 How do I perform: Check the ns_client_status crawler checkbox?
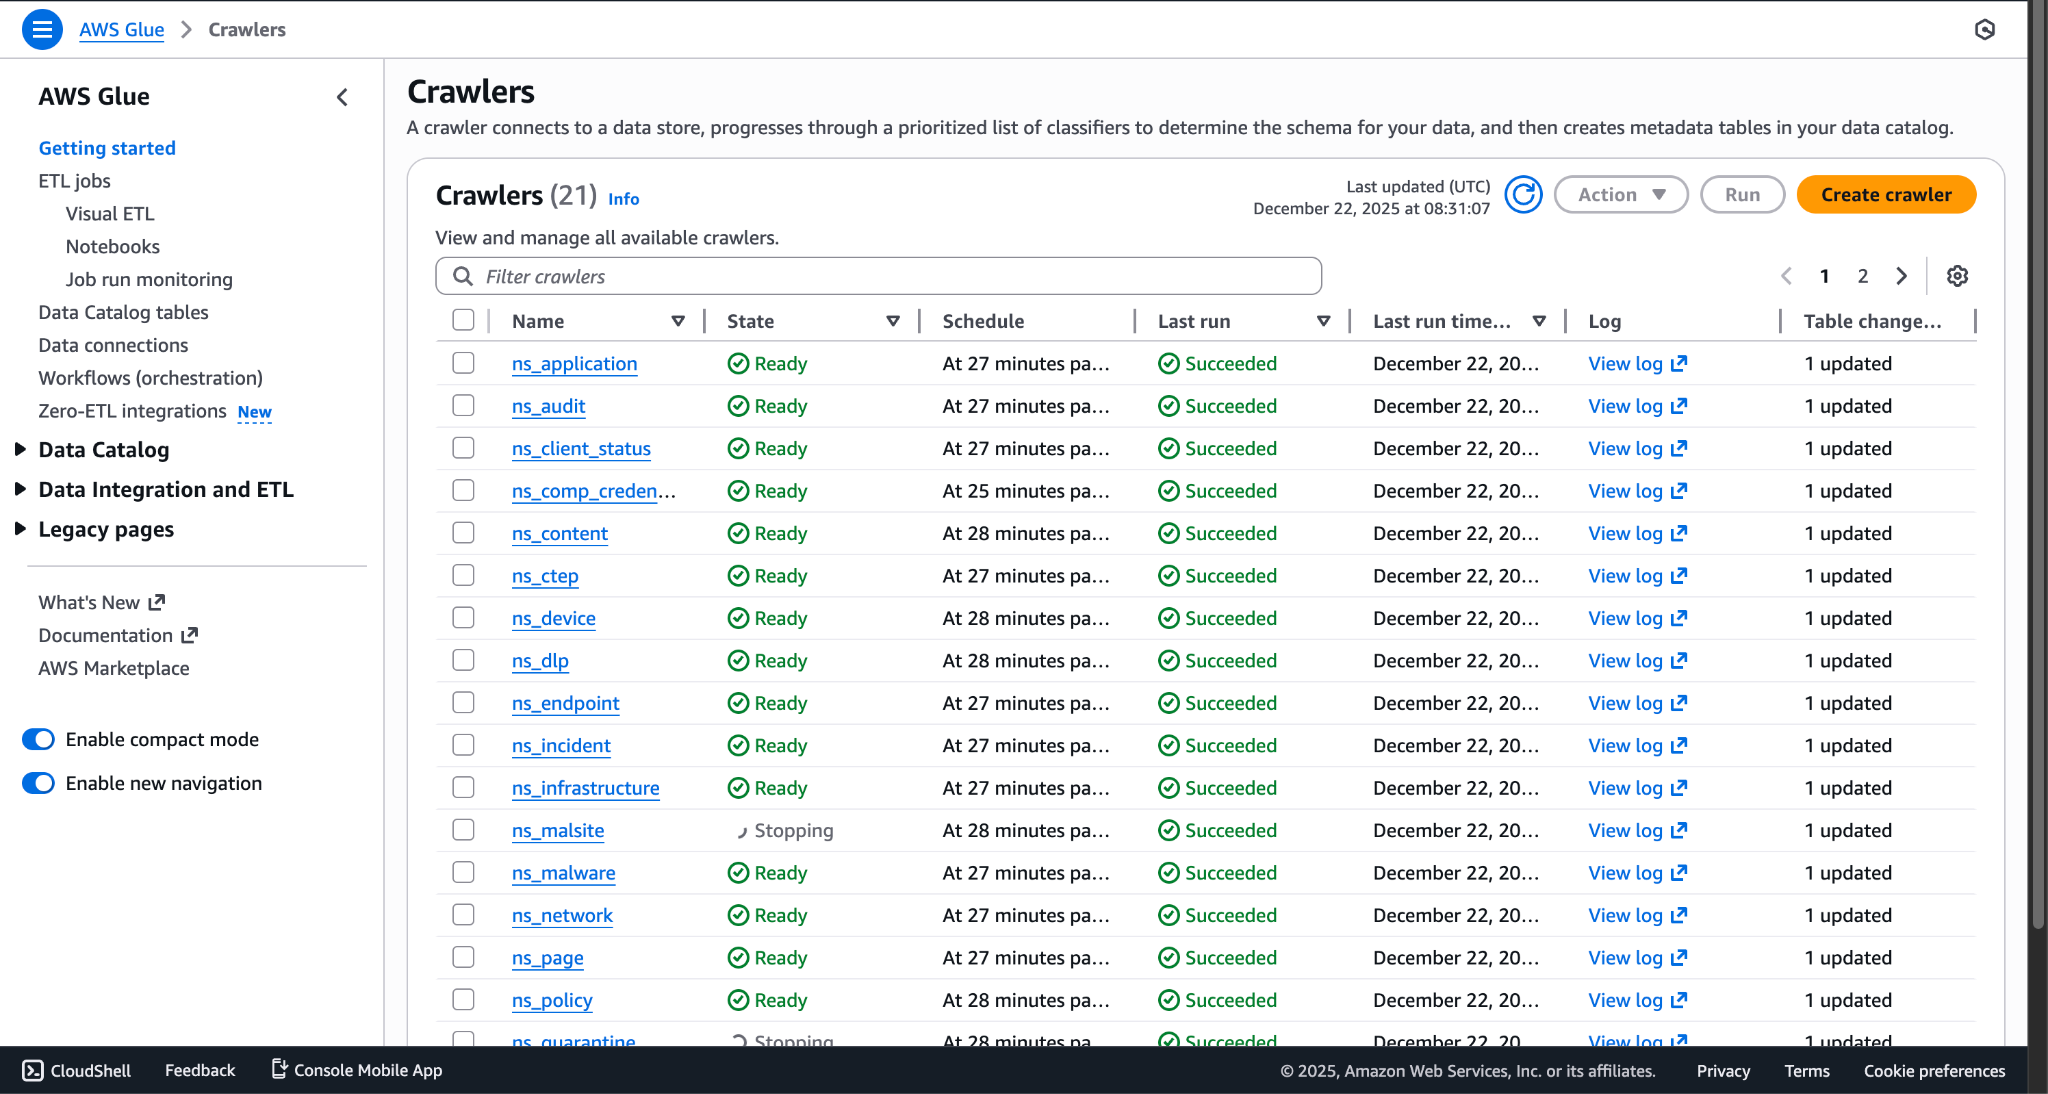(463, 448)
